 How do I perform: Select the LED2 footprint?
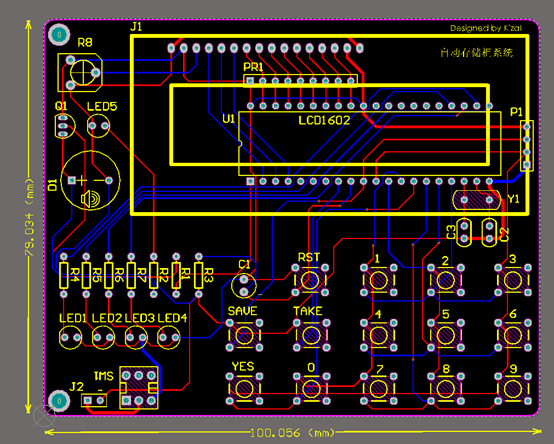coord(104,338)
